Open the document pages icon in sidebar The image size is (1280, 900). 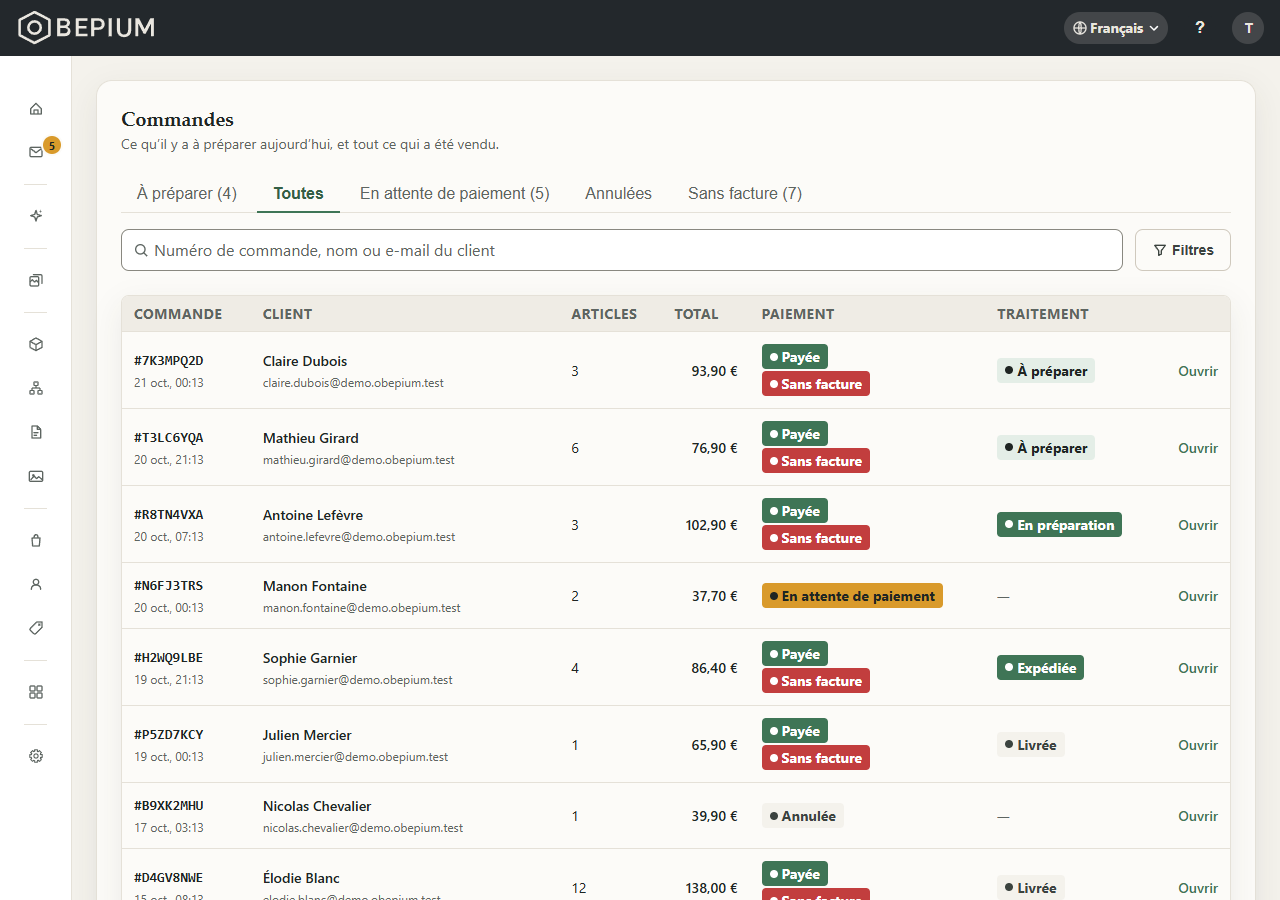(36, 432)
